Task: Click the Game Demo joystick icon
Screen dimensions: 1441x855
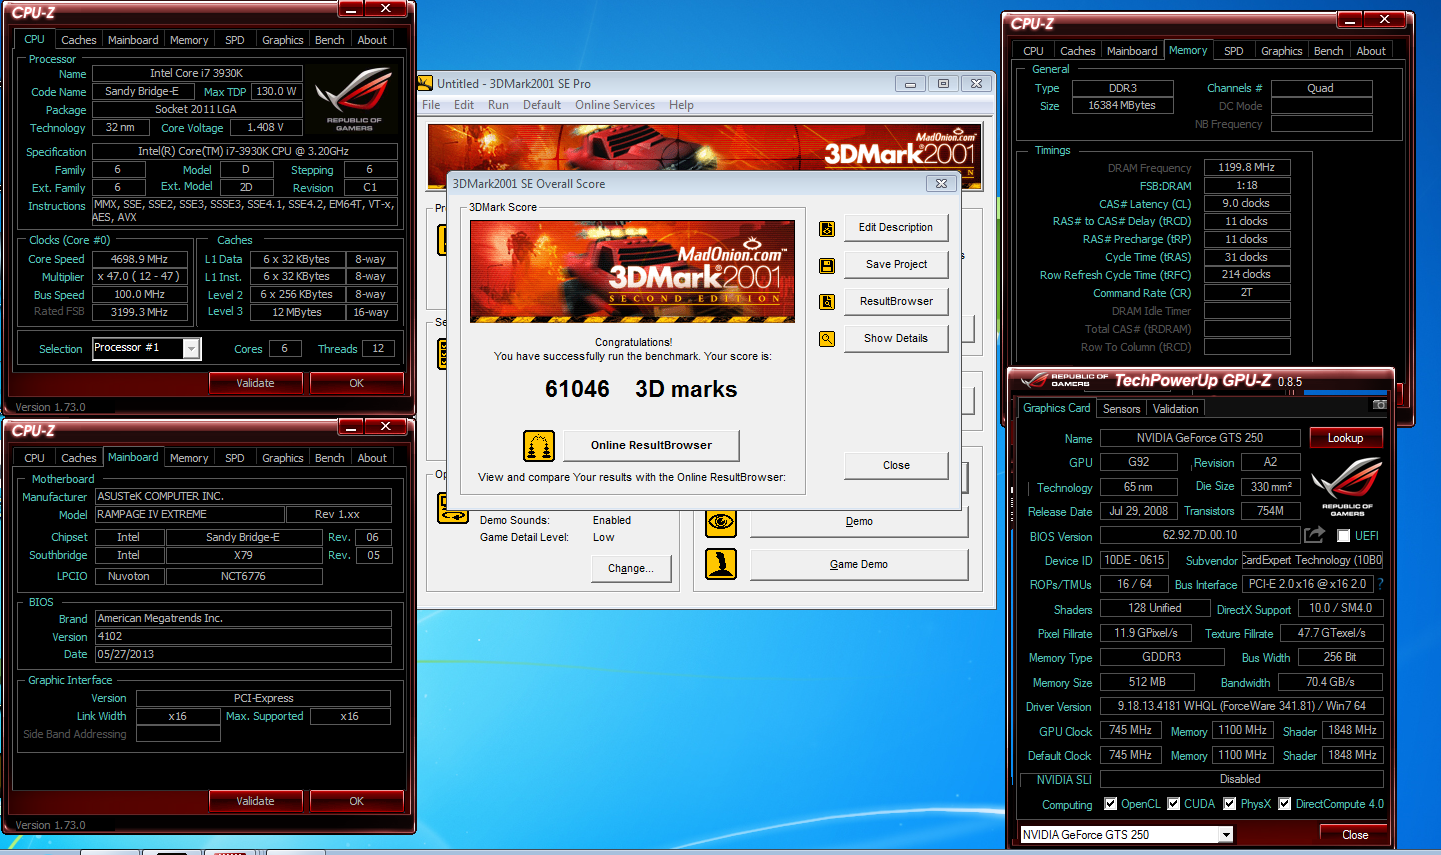Action: click(721, 564)
